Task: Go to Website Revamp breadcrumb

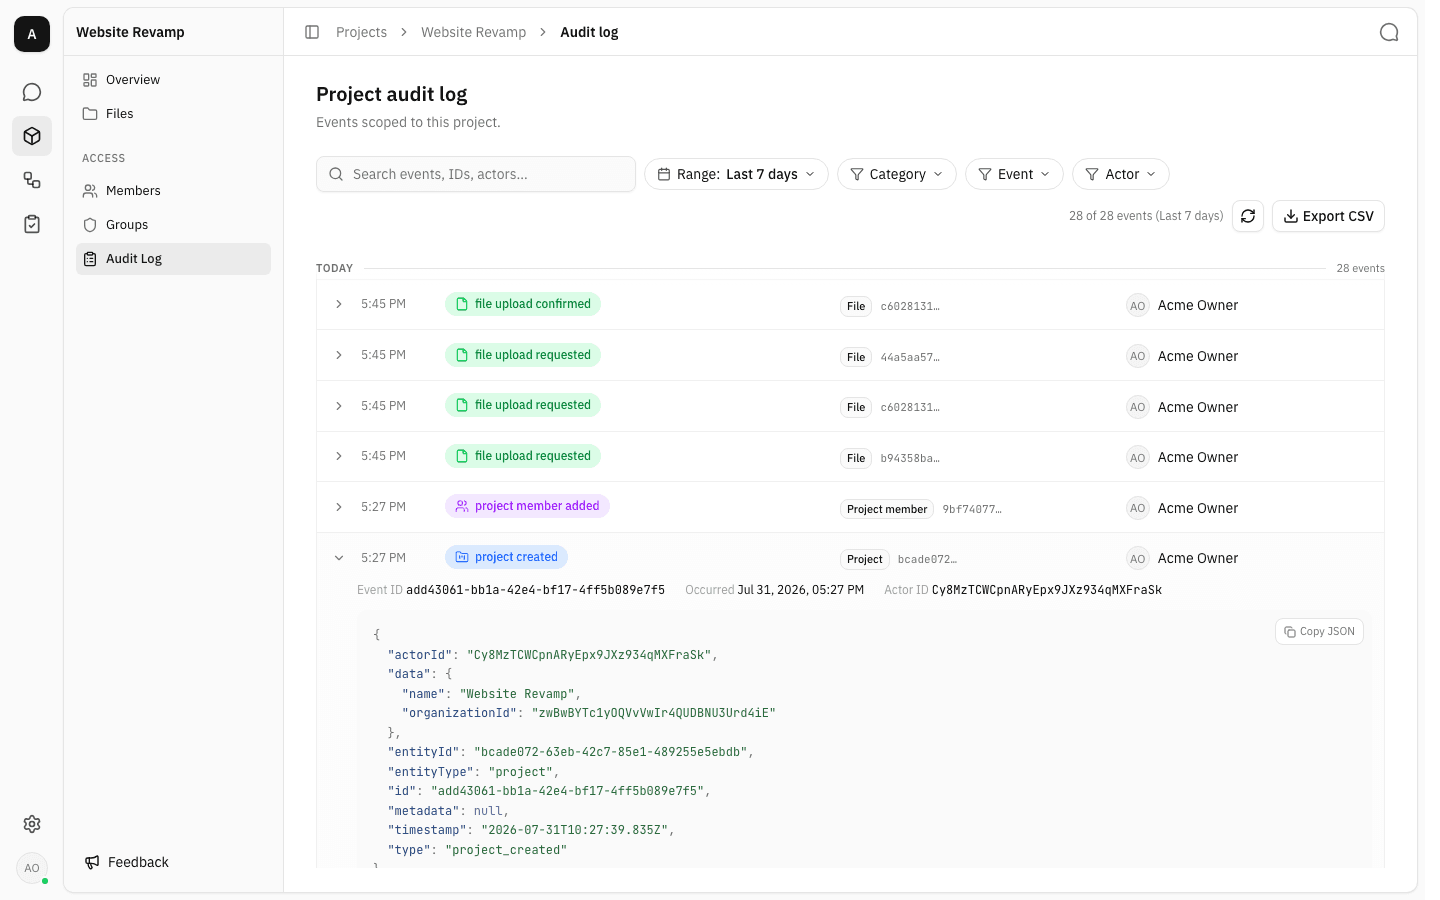Action: [473, 32]
